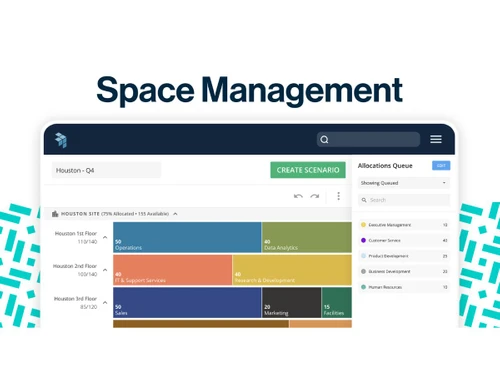Screen dimensions: 500x375
Task: Click the yellow dot beside Executive Management
Action: coord(363,225)
